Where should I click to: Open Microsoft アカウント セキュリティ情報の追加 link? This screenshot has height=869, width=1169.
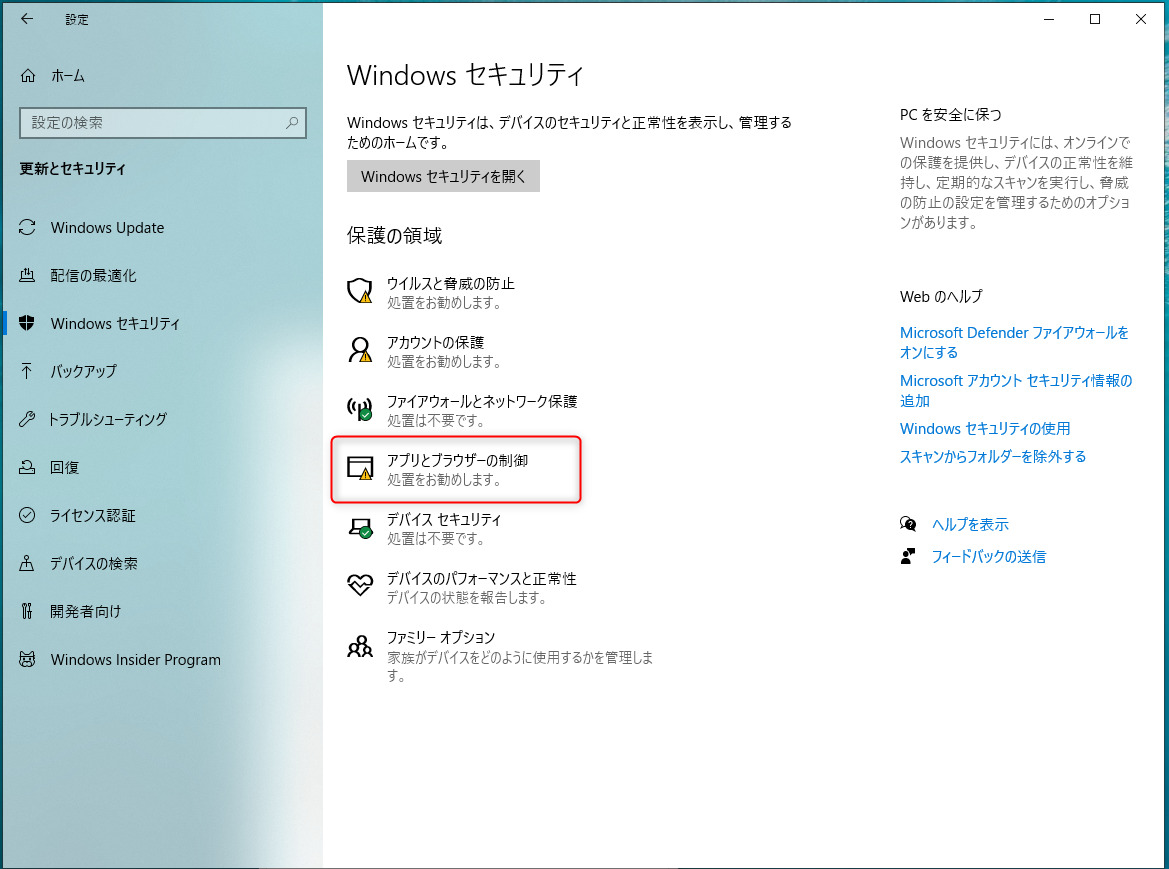[x=1015, y=391]
